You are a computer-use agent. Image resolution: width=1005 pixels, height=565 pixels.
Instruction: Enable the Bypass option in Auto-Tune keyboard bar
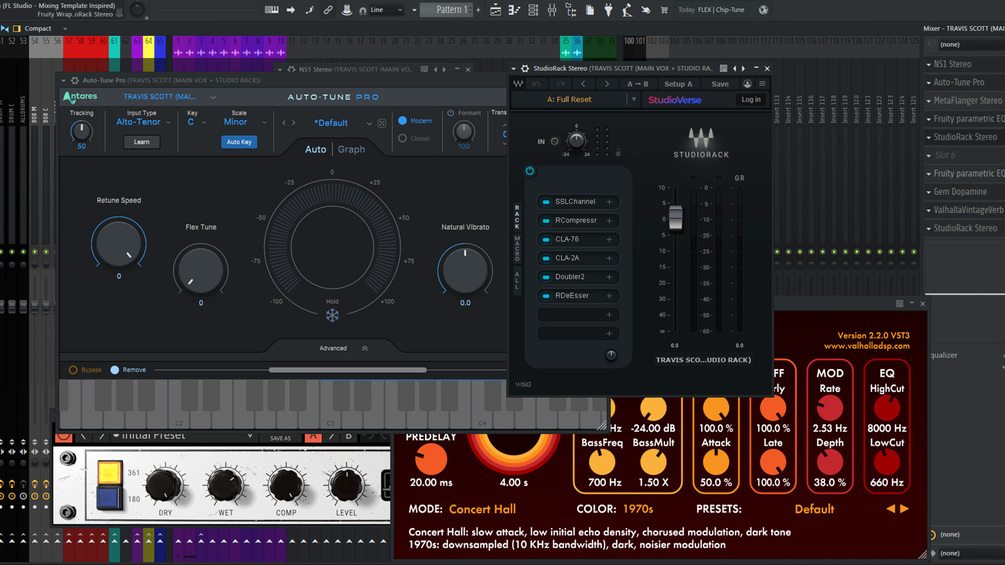(x=73, y=370)
